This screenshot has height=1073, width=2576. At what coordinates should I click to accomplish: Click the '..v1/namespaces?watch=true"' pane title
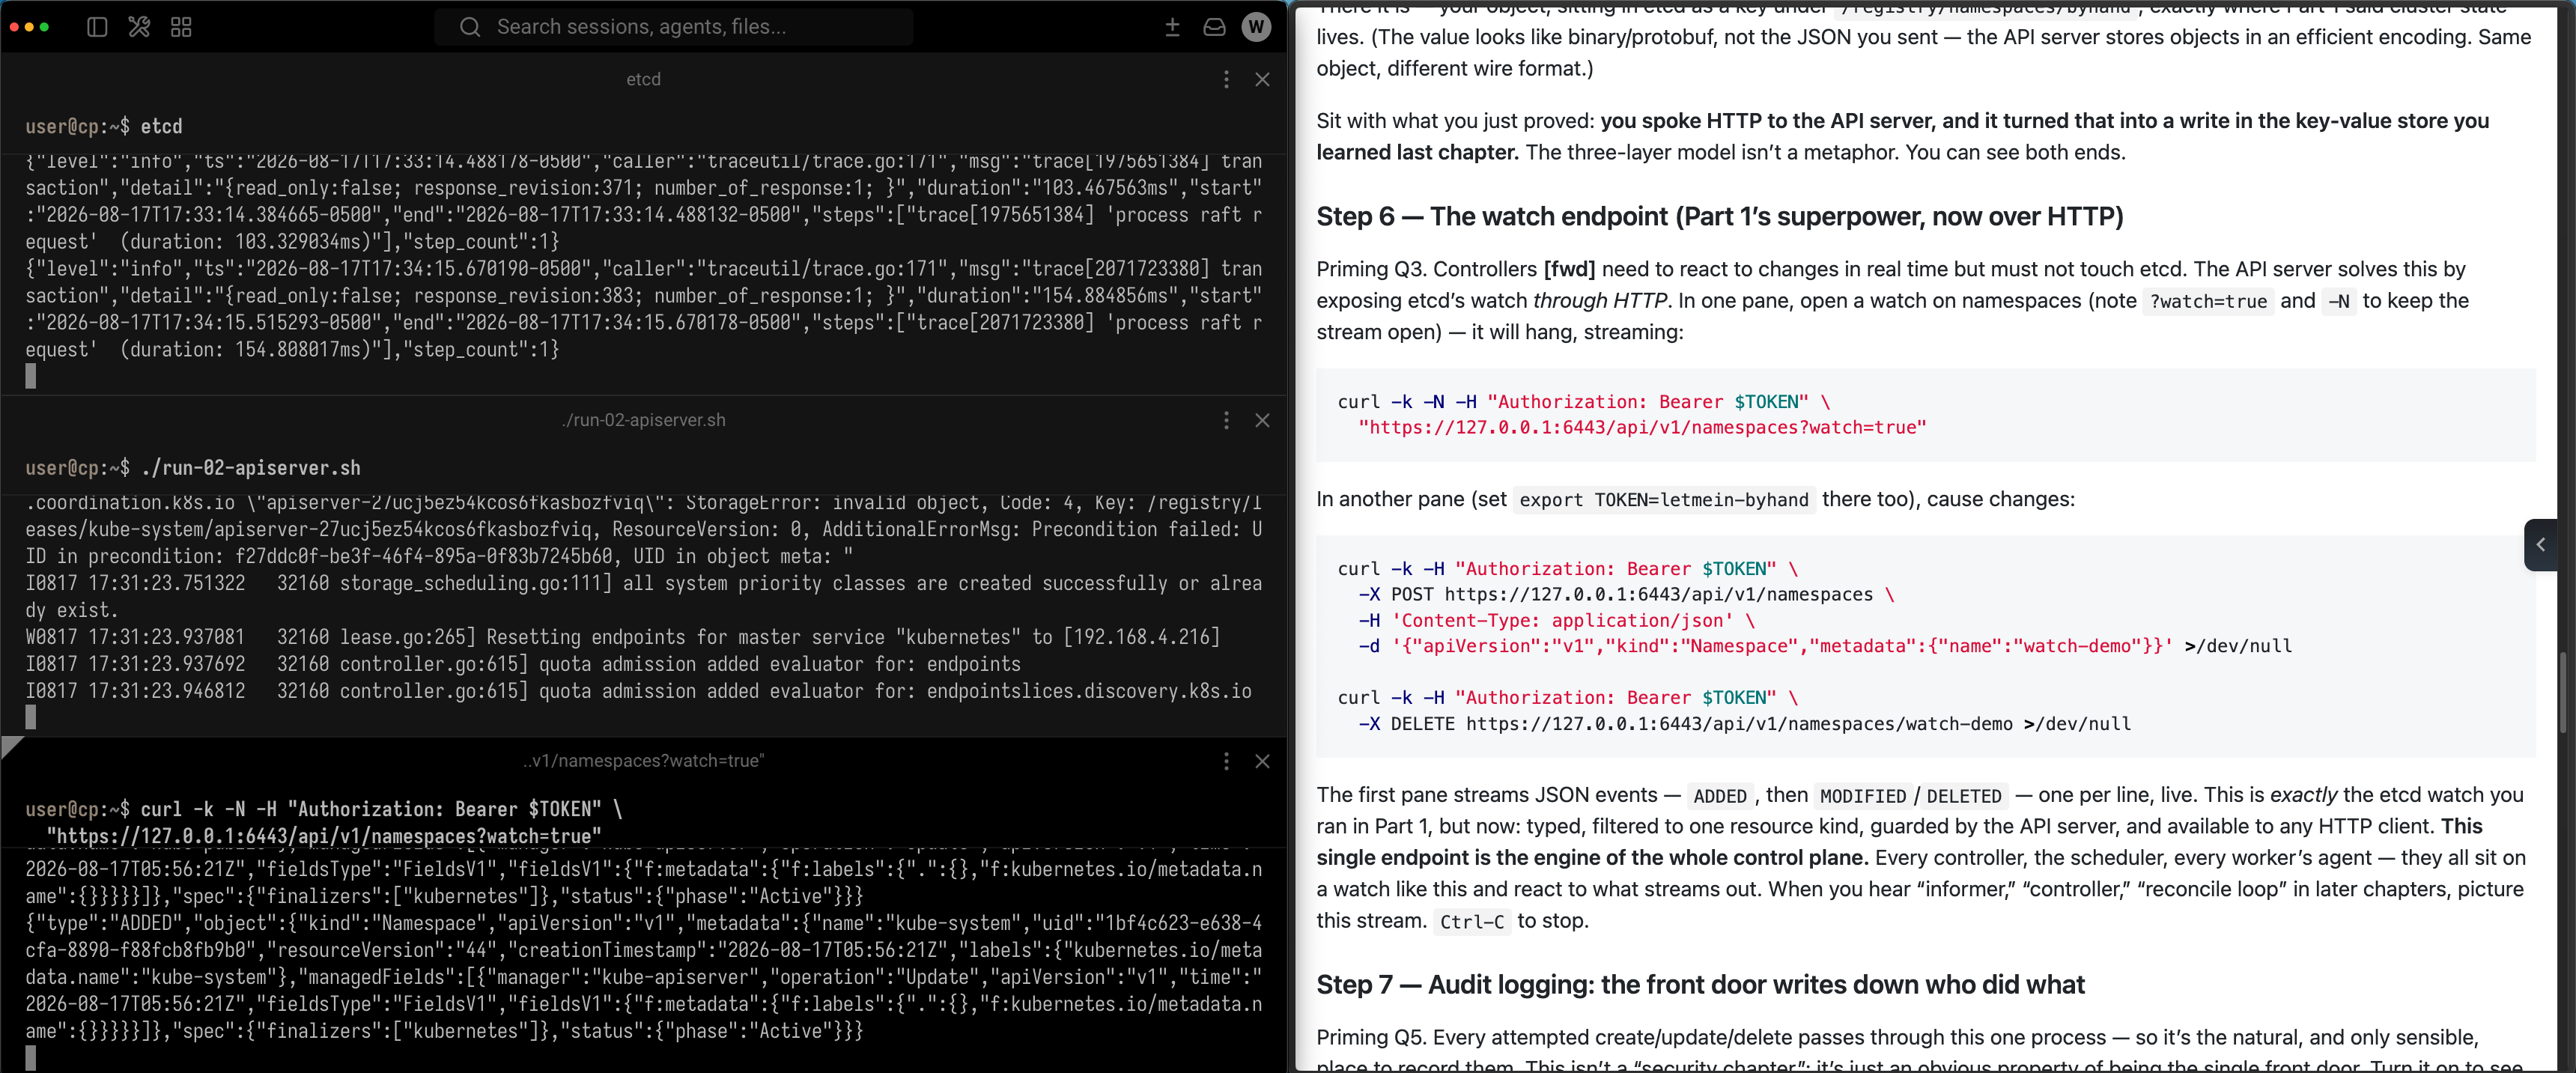click(643, 761)
